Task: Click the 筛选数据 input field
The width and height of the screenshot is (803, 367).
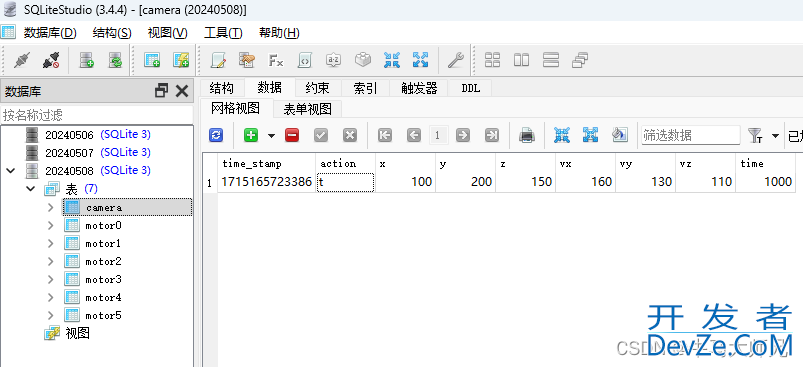Action: [690, 135]
